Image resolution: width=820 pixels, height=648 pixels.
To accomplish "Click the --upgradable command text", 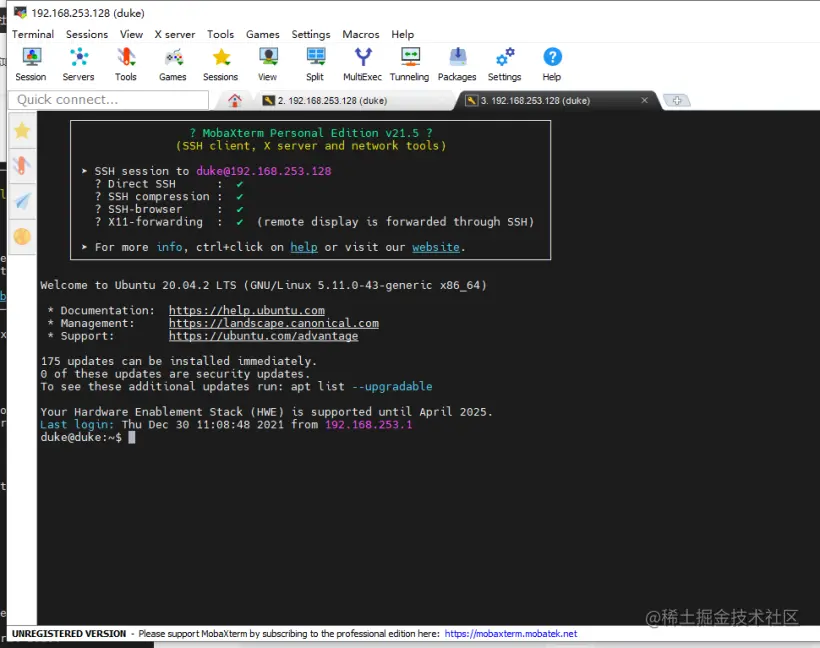I will (392, 386).
